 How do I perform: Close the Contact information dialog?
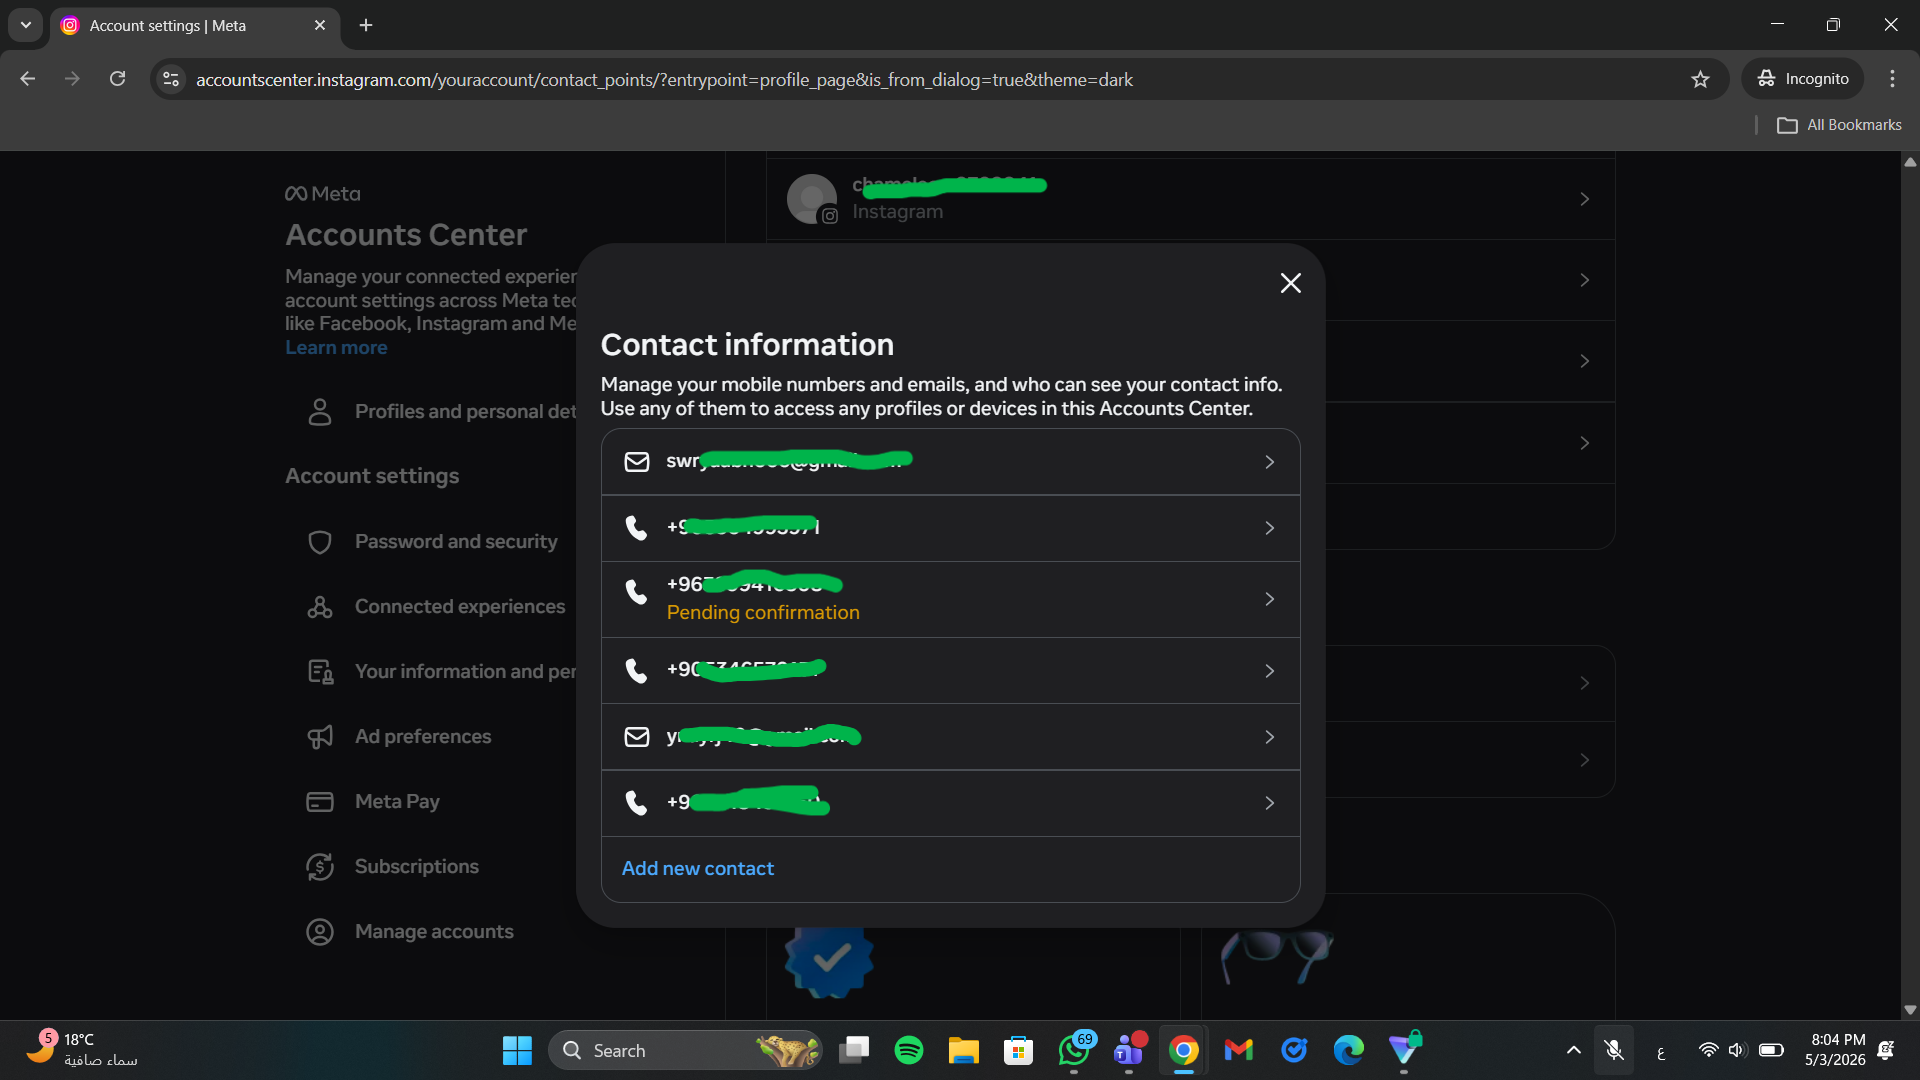pos(1290,283)
